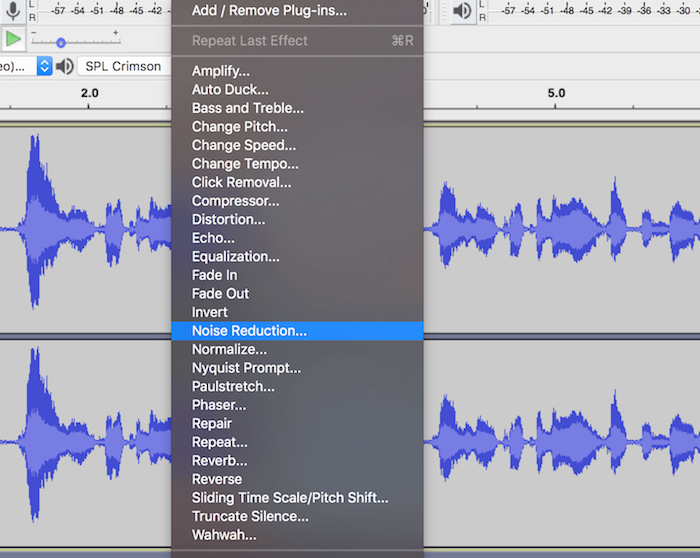Click the microphone recording meter icon
This screenshot has width=700, height=558.
(13, 11)
